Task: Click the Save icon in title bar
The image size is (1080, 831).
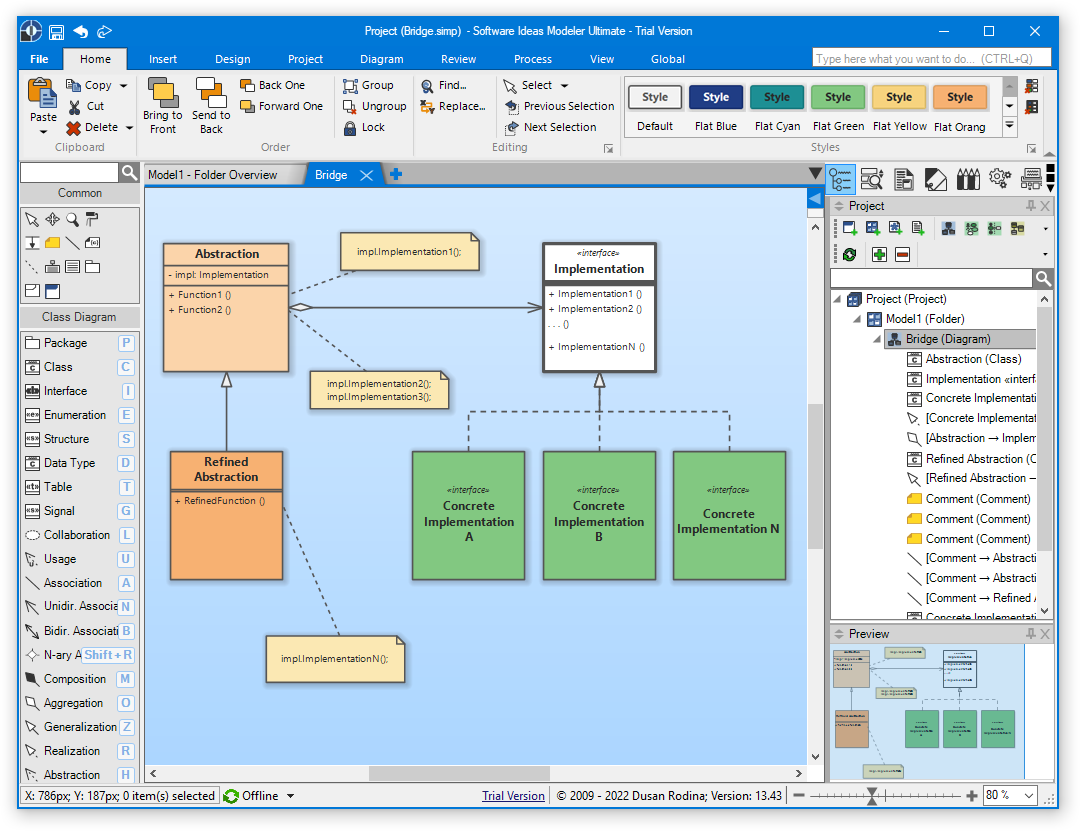Action: [57, 31]
